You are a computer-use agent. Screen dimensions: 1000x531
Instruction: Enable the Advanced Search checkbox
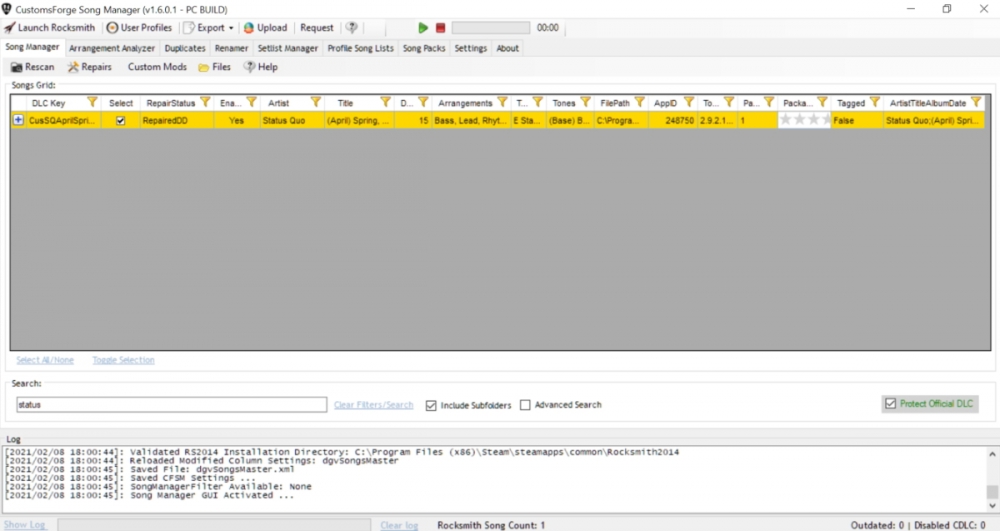click(x=525, y=405)
